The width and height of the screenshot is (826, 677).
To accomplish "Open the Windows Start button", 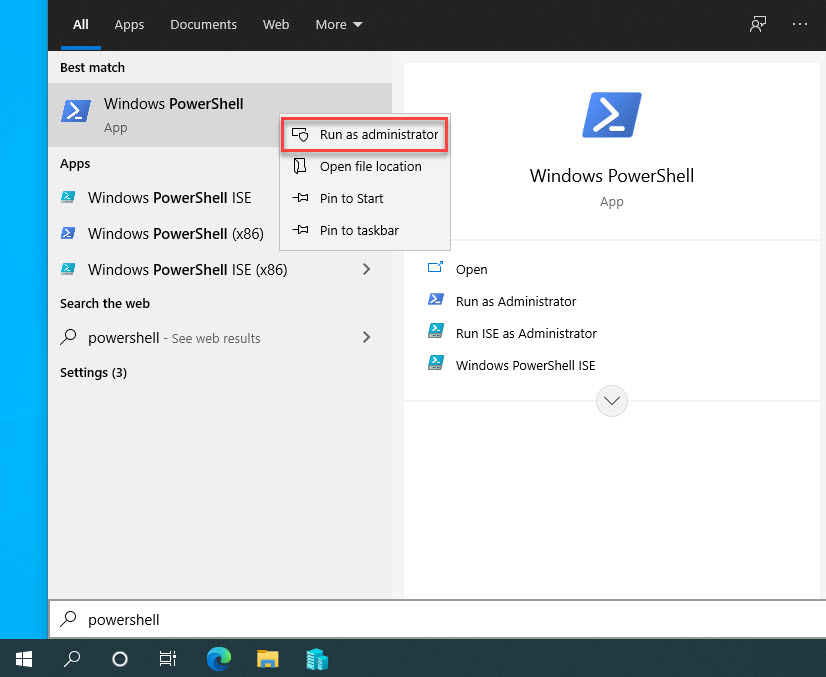I will [24, 659].
